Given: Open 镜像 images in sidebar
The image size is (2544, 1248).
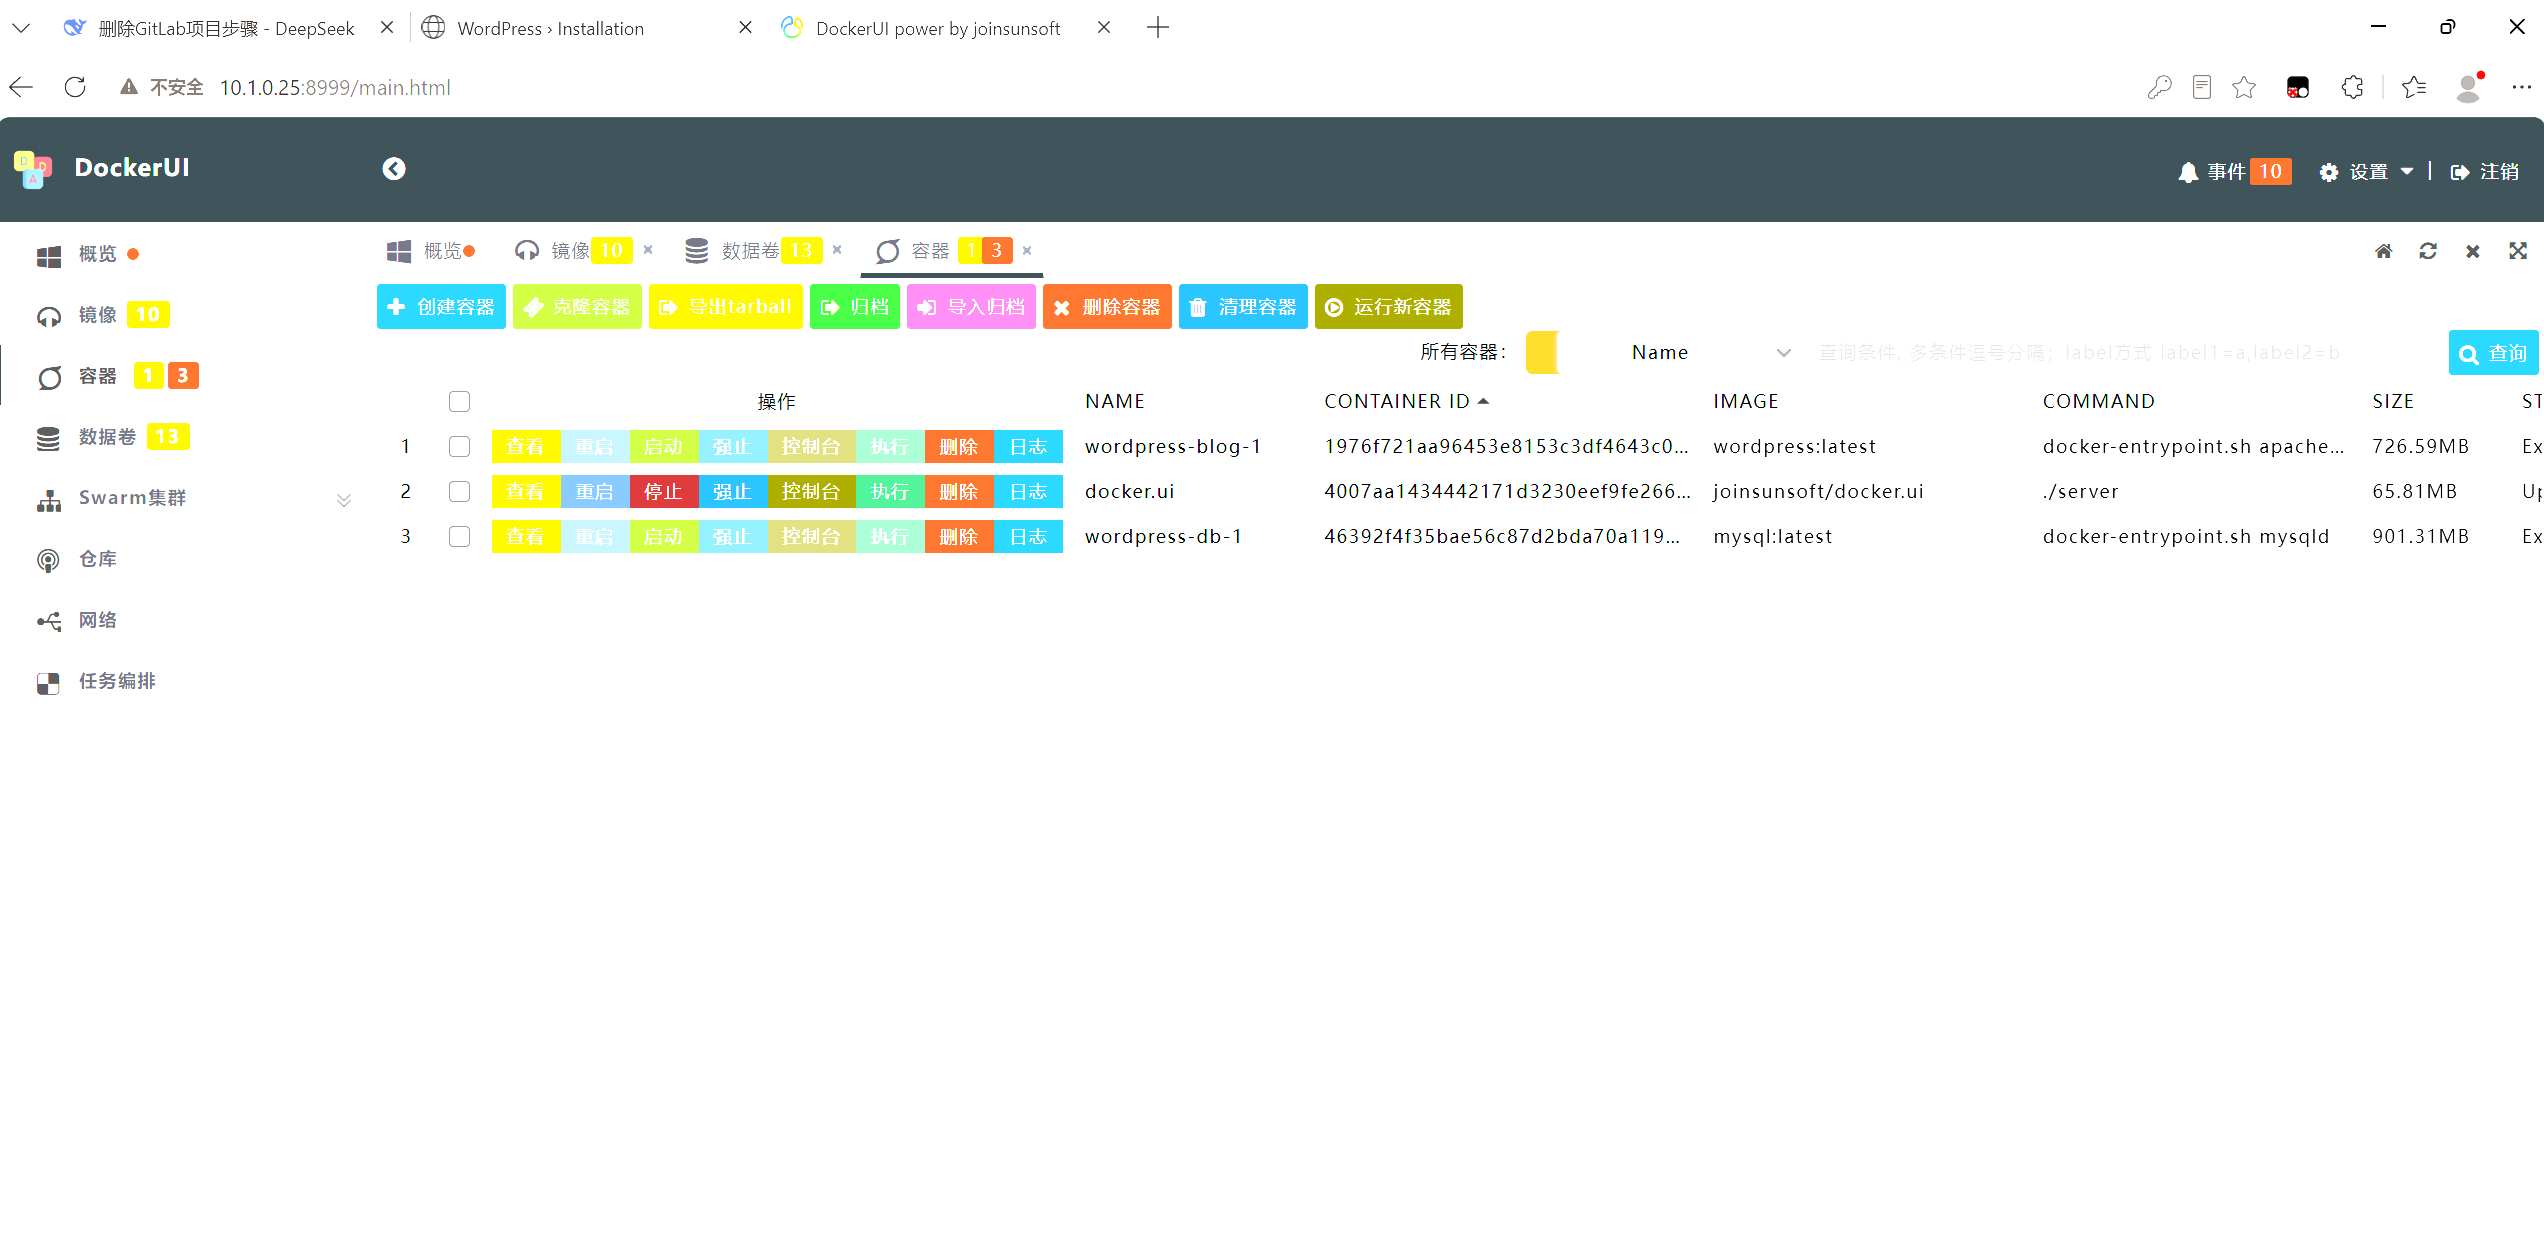Looking at the screenshot, I should click(103, 315).
